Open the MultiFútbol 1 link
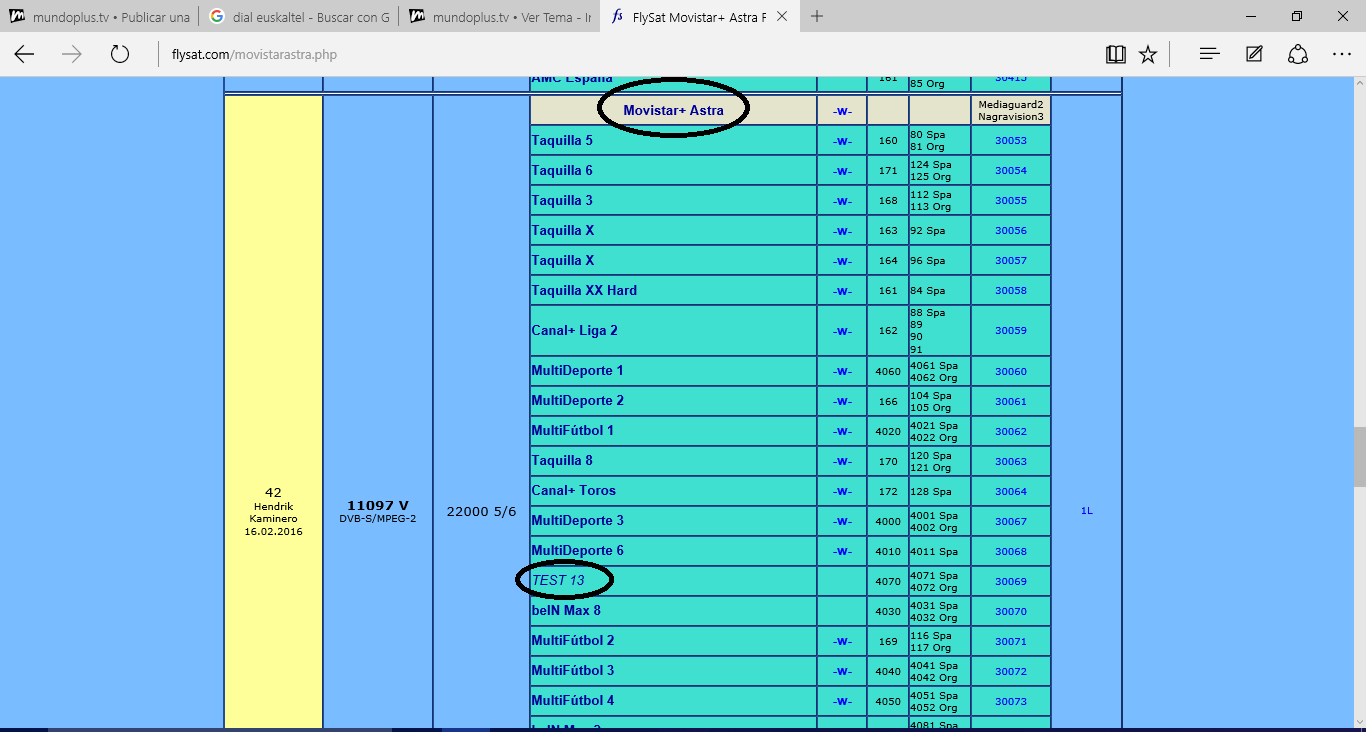Screen dimensions: 1366x732 pos(573,430)
